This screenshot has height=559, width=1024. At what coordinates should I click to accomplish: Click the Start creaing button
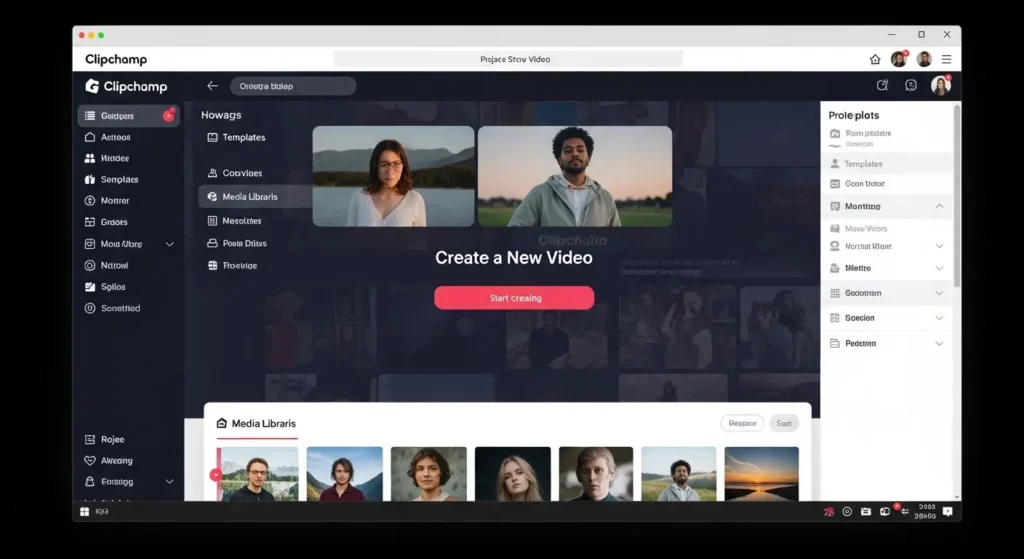pos(514,298)
